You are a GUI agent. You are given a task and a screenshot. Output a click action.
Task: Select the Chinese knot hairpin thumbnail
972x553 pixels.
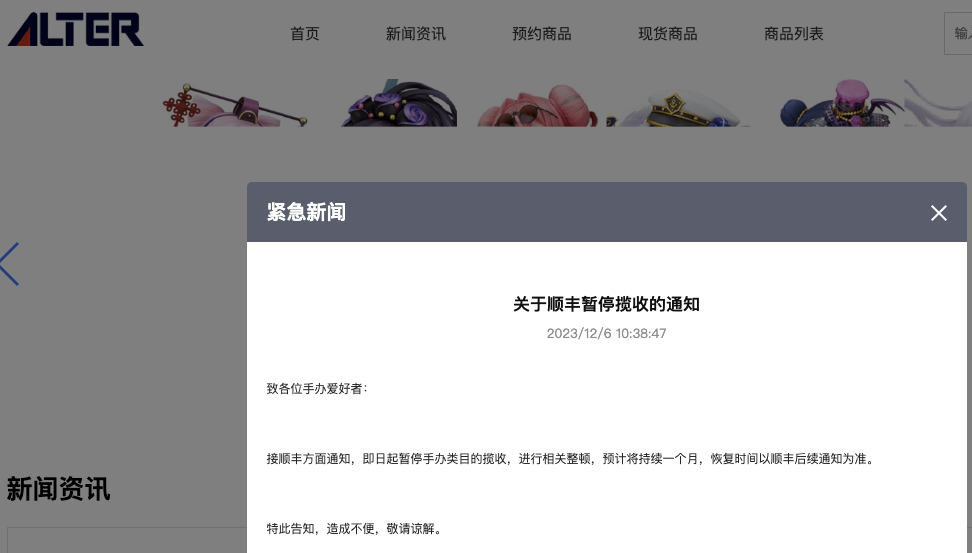tap(234, 105)
